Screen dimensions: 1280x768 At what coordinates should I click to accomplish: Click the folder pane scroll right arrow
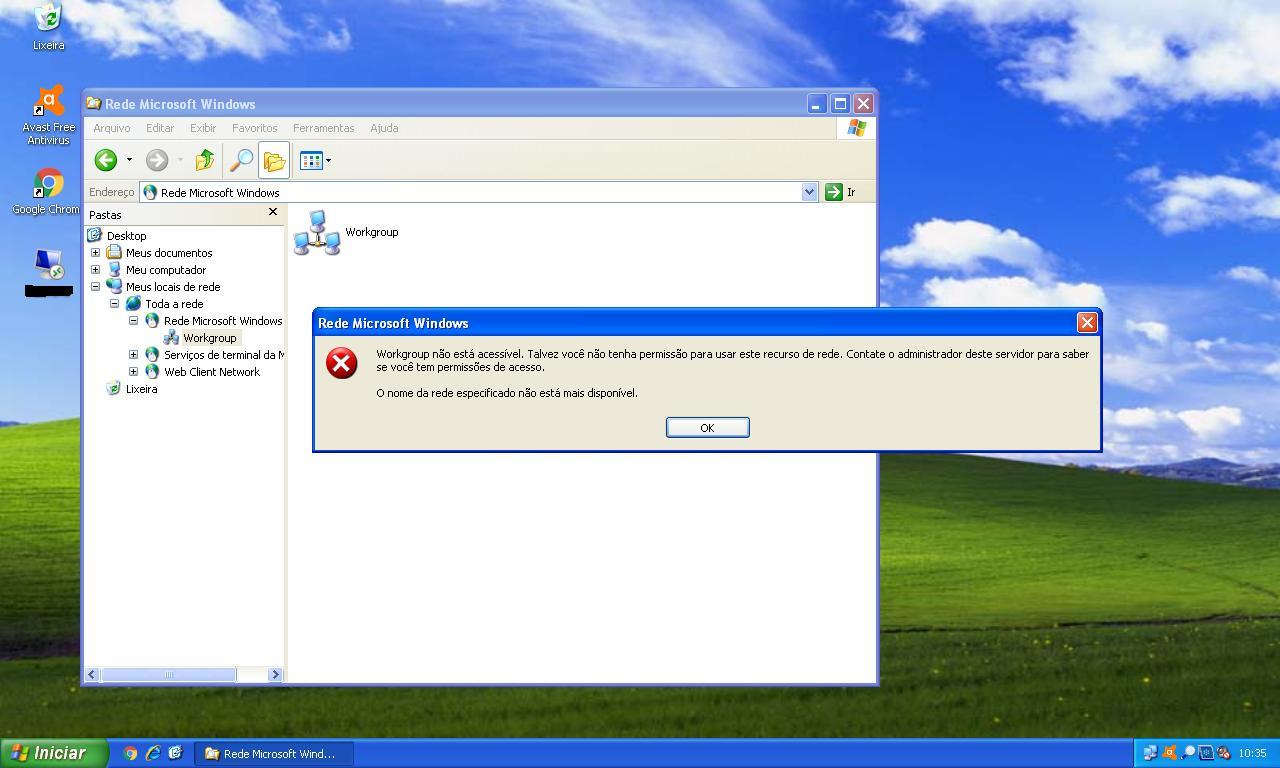click(275, 675)
